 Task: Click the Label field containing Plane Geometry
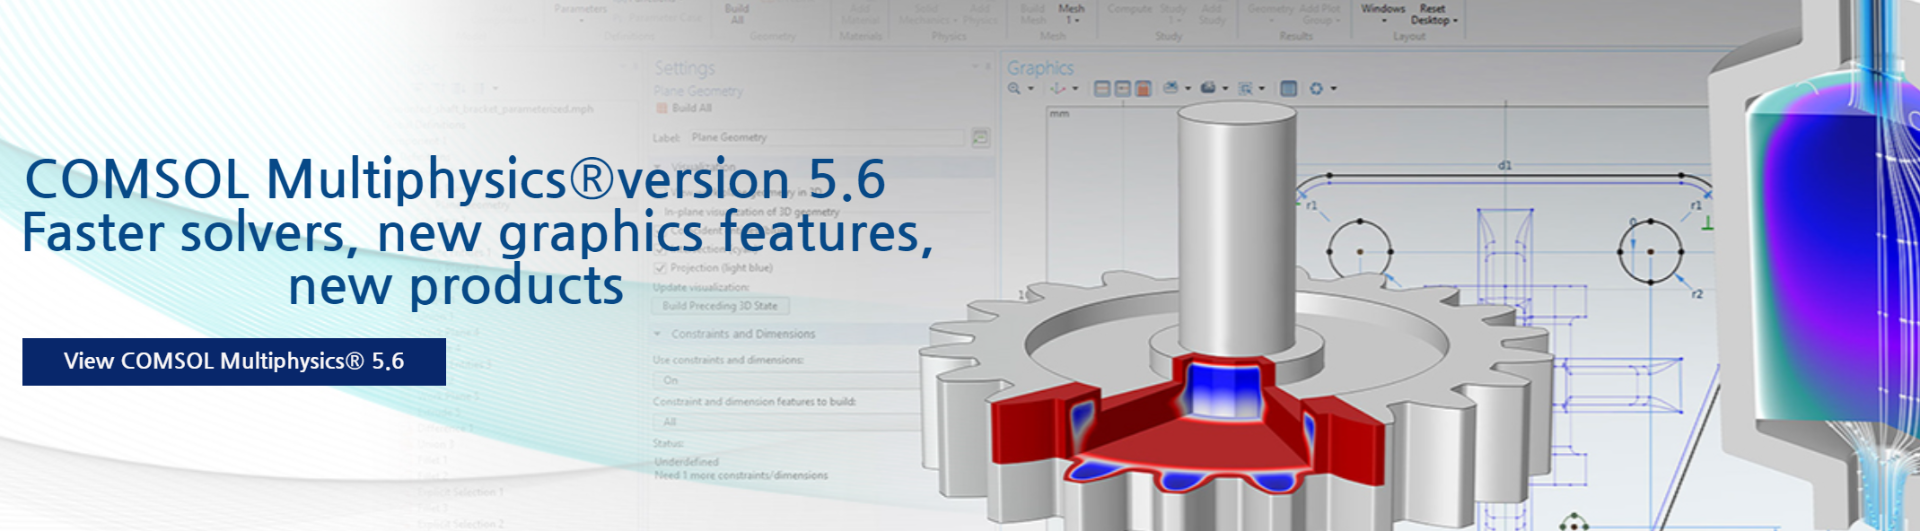(x=827, y=137)
